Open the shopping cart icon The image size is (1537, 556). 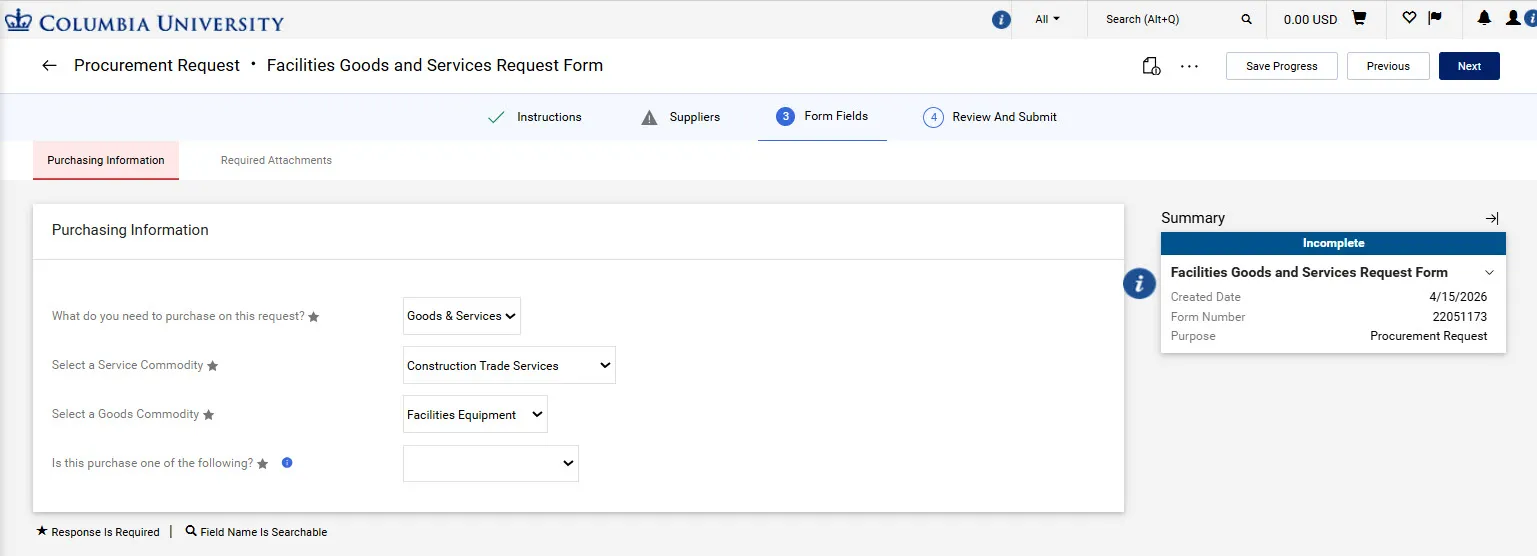pyautogui.click(x=1359, y=18)
